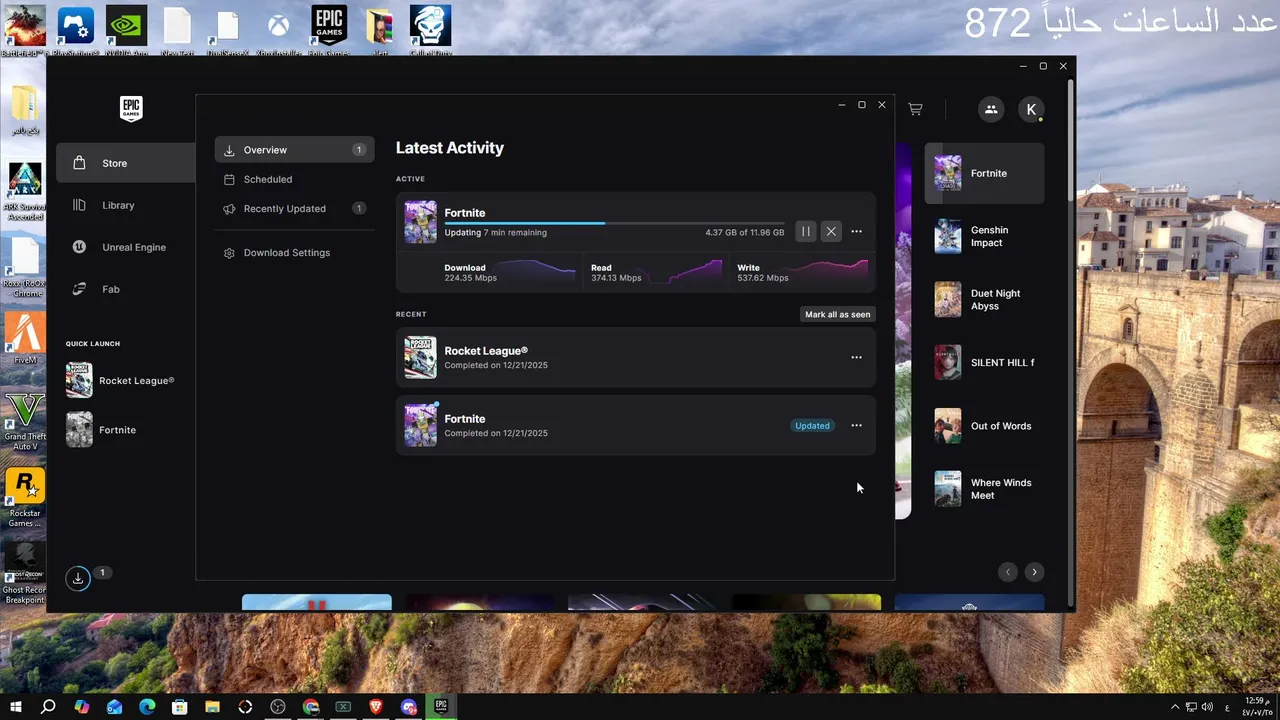Image resolution: width=1280 pixels, height=720 pixels.
Task: Show hidden system tray icons
Action: pos(1175,706)
